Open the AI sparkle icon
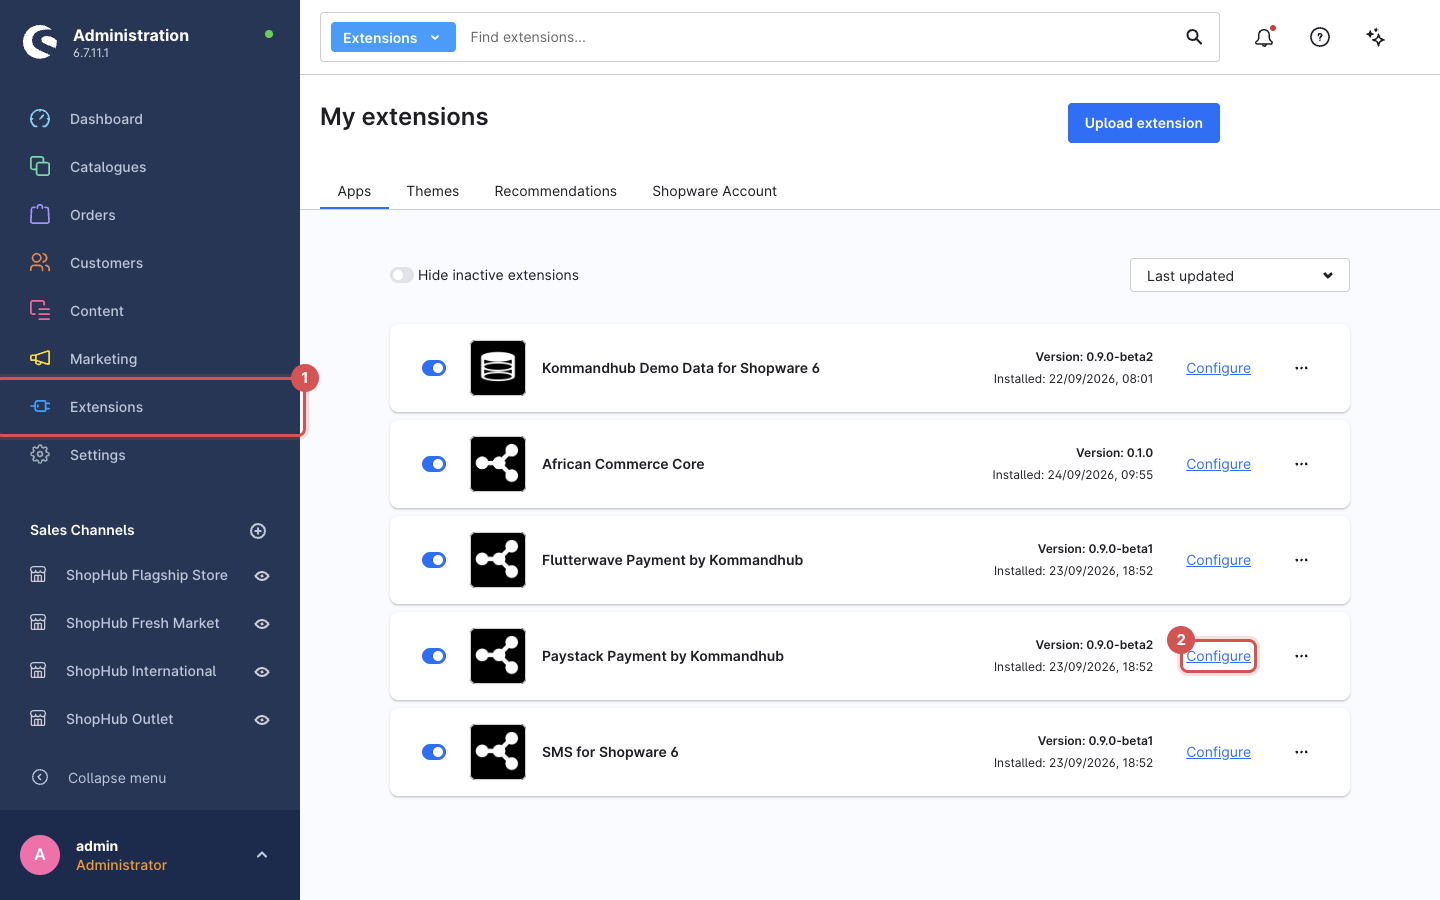1440x900 pixels. [x=1376, y=37]
